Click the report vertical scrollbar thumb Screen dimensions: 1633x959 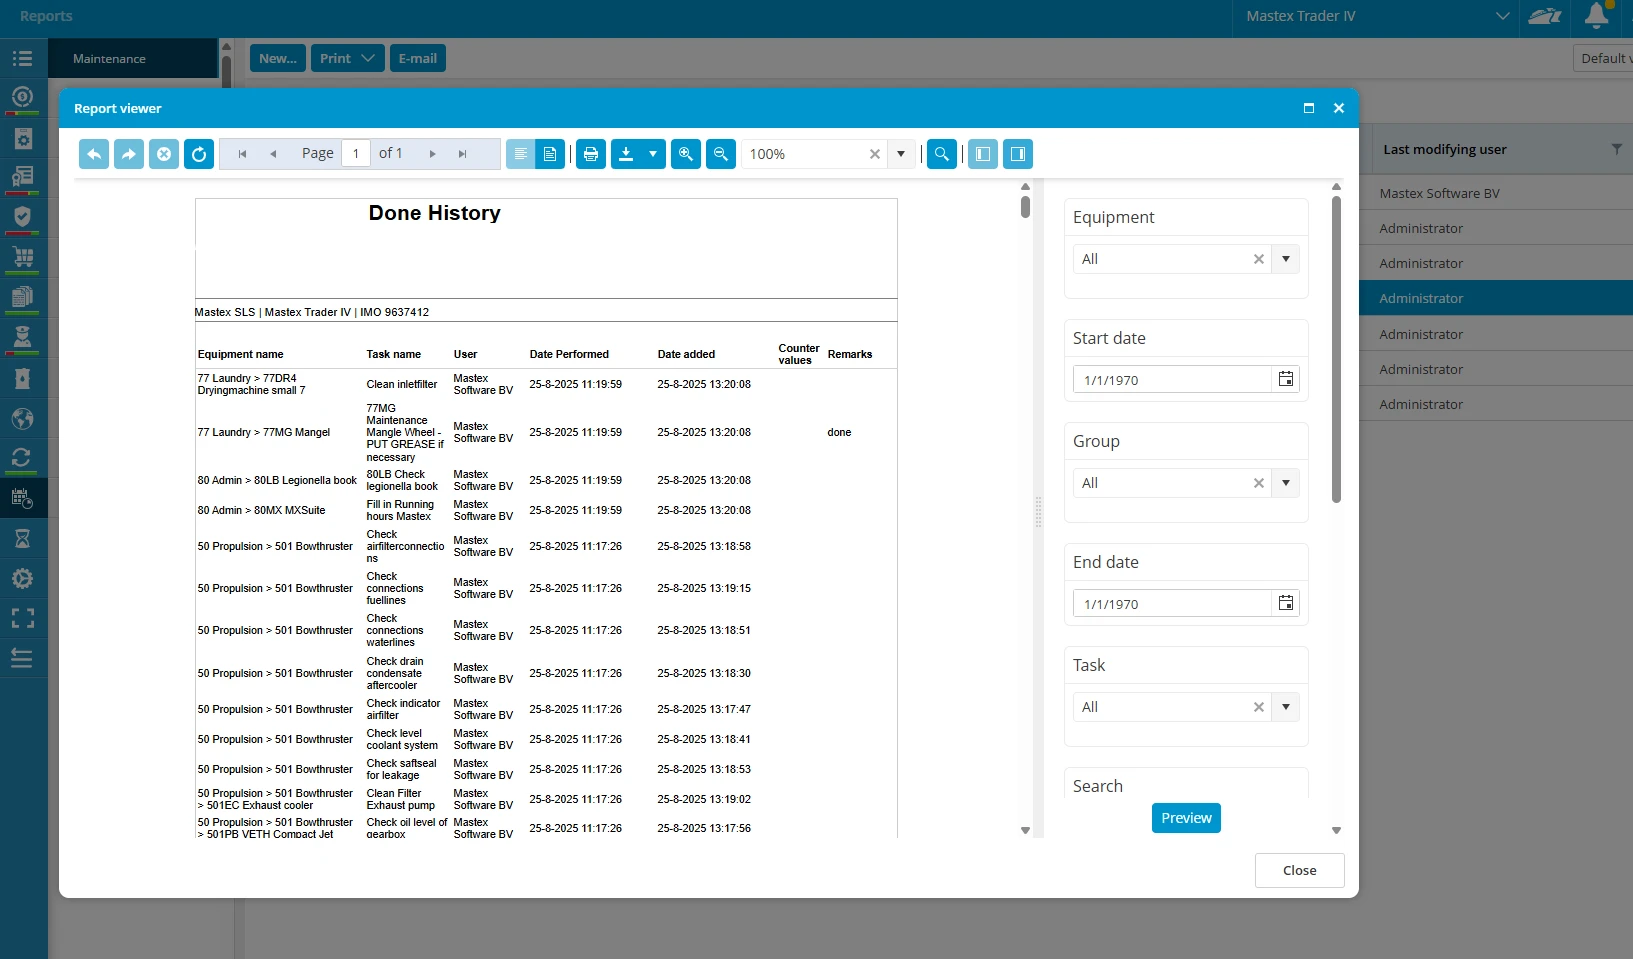(1025, 207)
